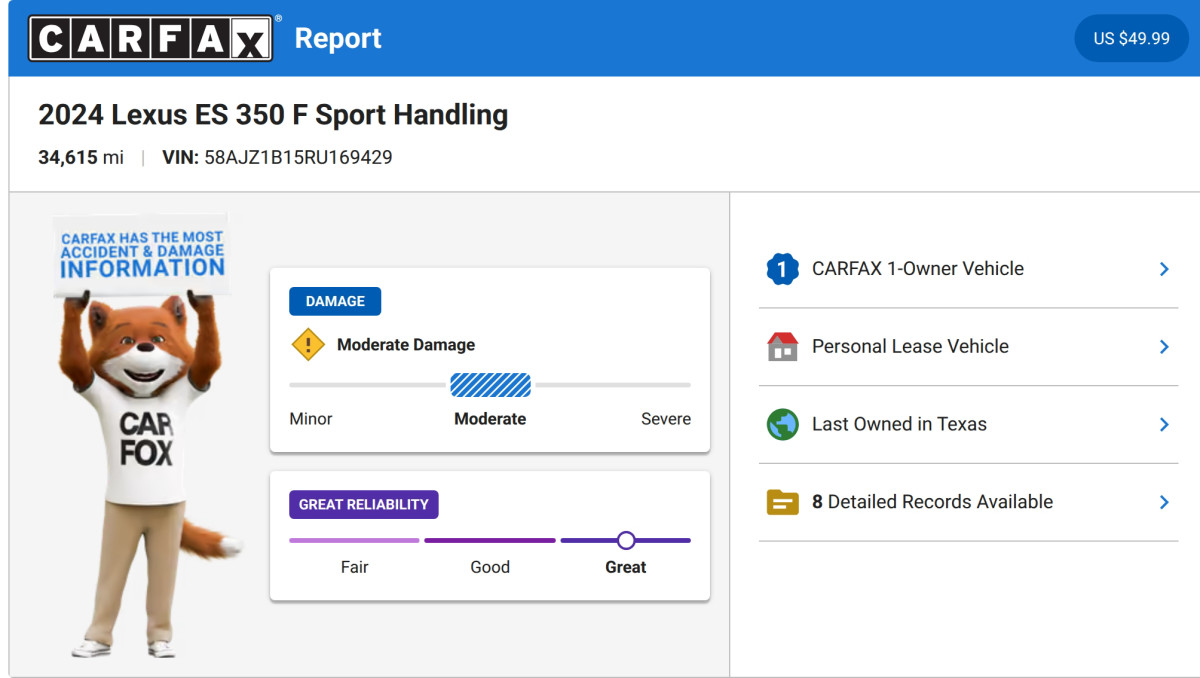Click the GREAT RELIABILITY badge
Image resolution: width=1200 pixels, height=678 pixels.
364,505
